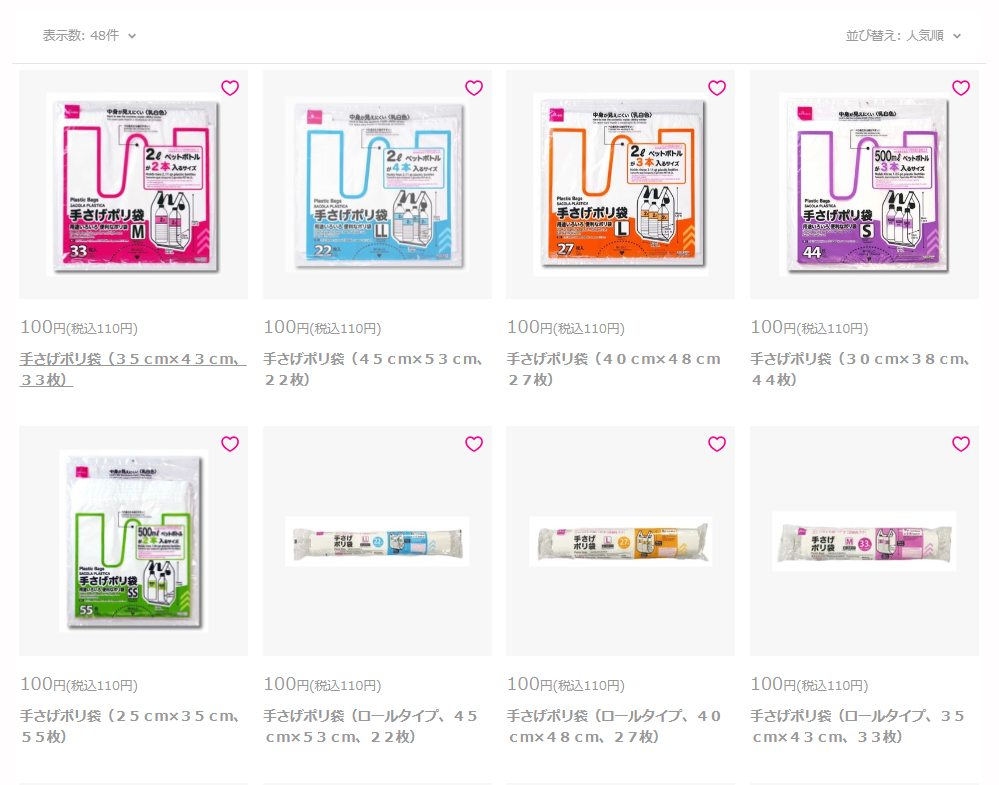Image resolution: width=999 pixels, height=785 pixels.
Task: Open orange L size bag product image
Action: (x=621, y=185)
